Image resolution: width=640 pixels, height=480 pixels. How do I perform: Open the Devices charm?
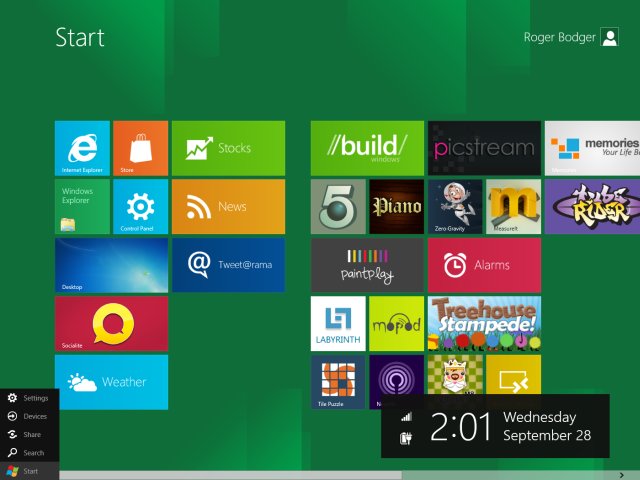point(29,416)
